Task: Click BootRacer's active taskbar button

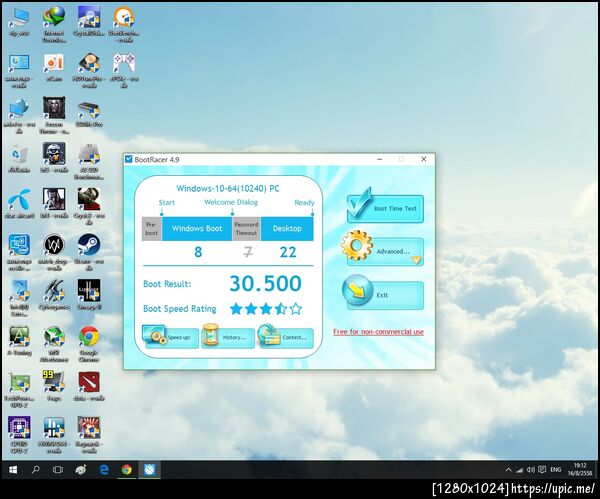Action: (150, 470)
